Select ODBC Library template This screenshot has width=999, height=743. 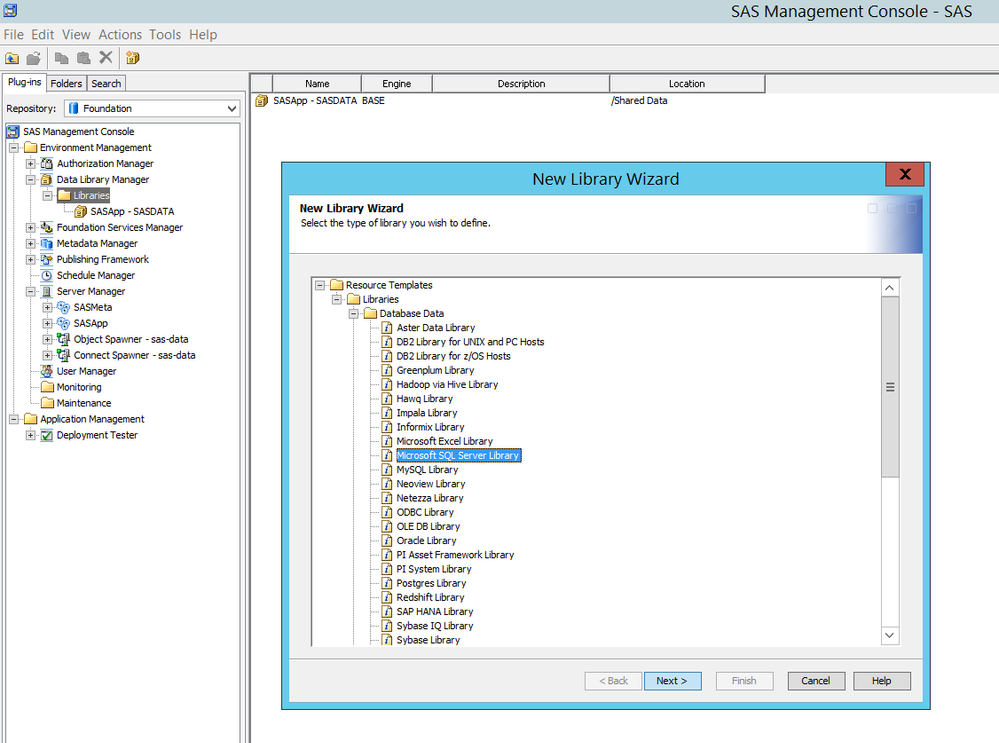(x=425, y=512)
